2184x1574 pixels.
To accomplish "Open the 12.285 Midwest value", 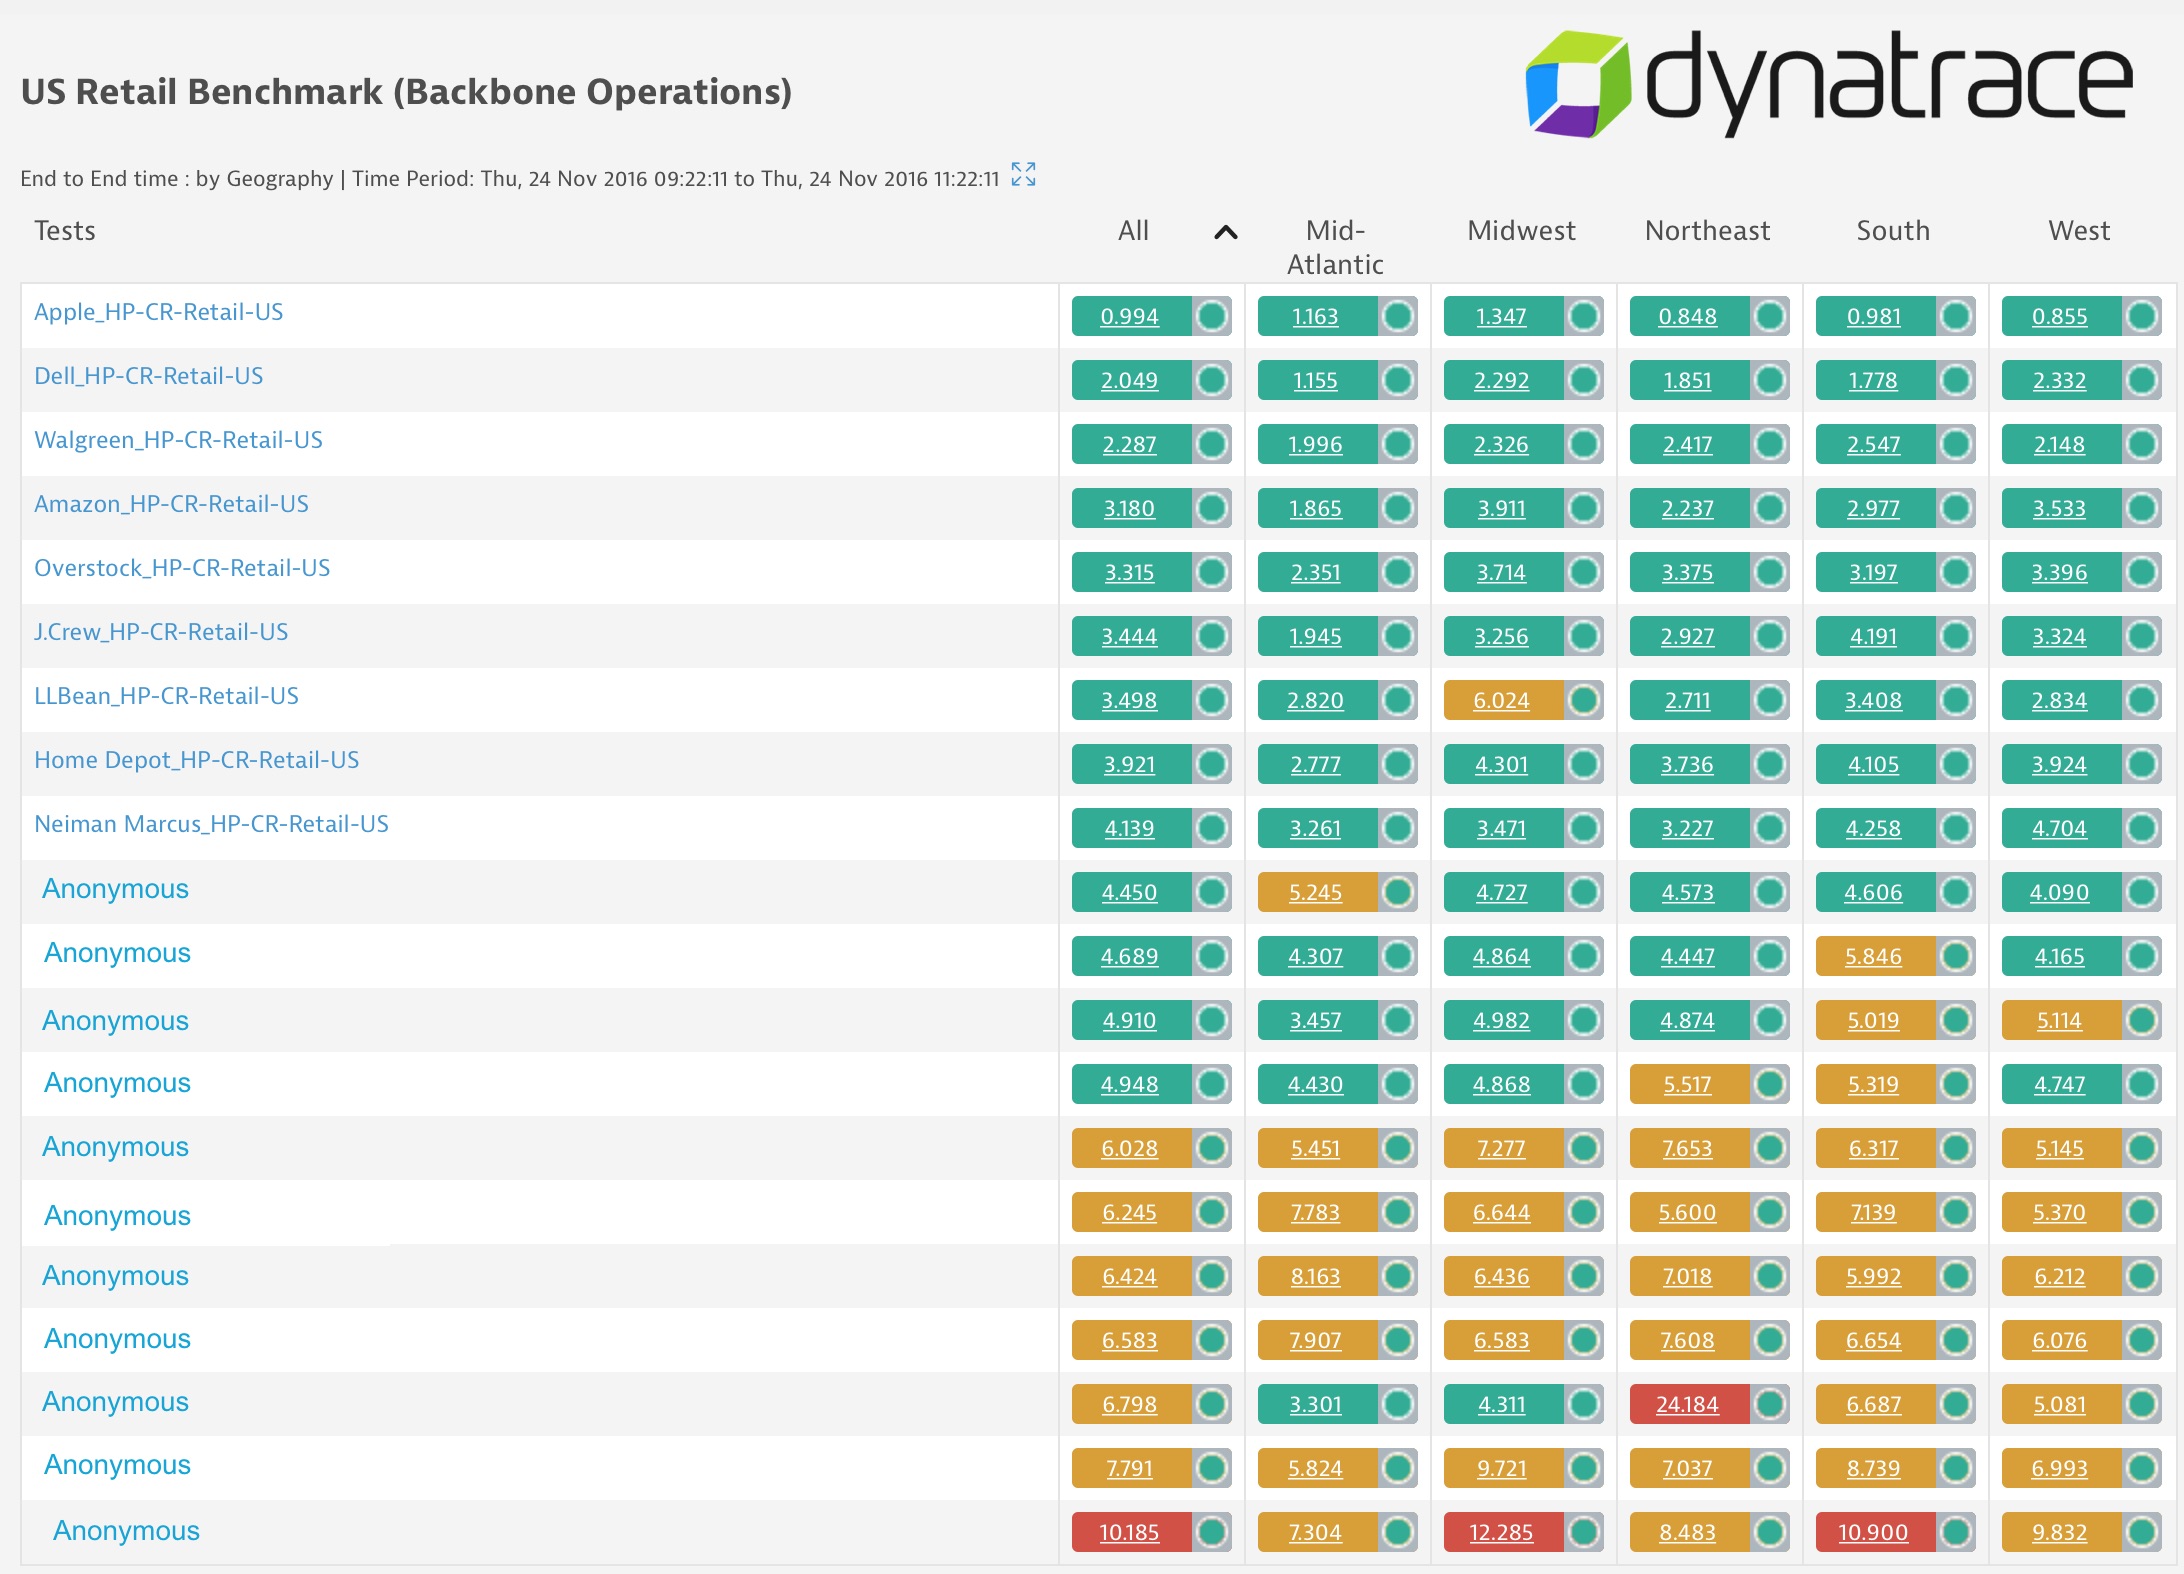I will pos(1501,1532).
